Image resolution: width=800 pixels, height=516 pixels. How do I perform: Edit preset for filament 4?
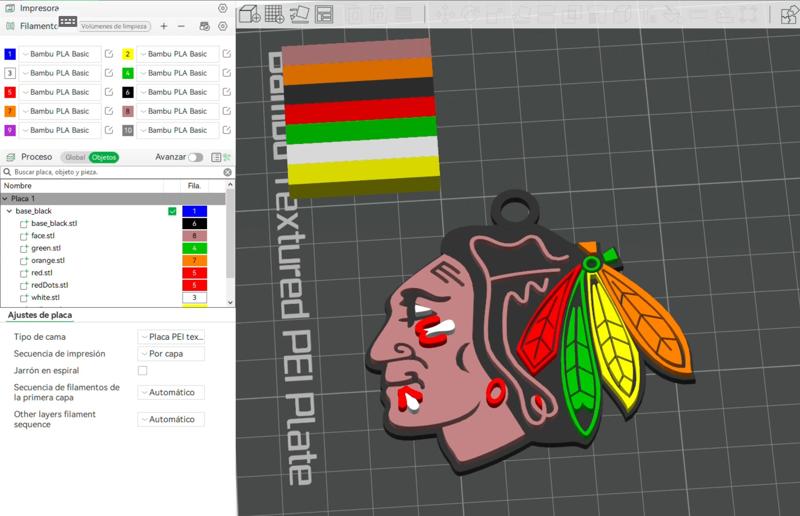(x=227, y=73)
